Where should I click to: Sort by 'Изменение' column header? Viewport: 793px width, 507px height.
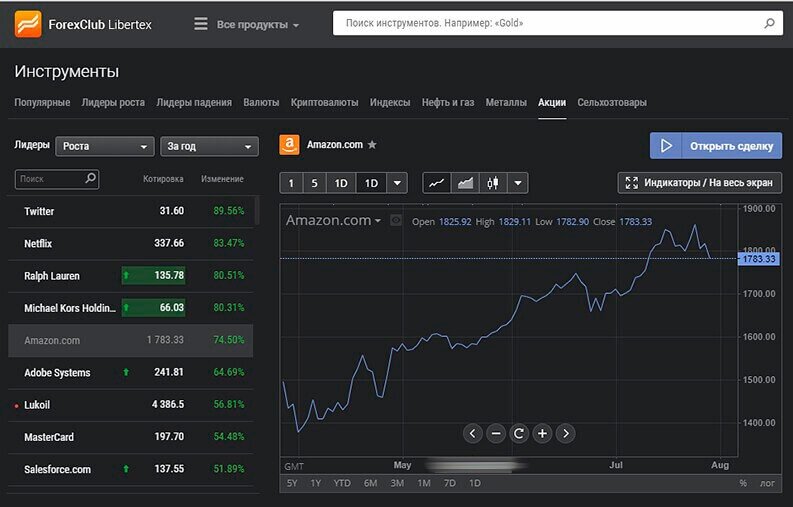(x=222, y=179)
